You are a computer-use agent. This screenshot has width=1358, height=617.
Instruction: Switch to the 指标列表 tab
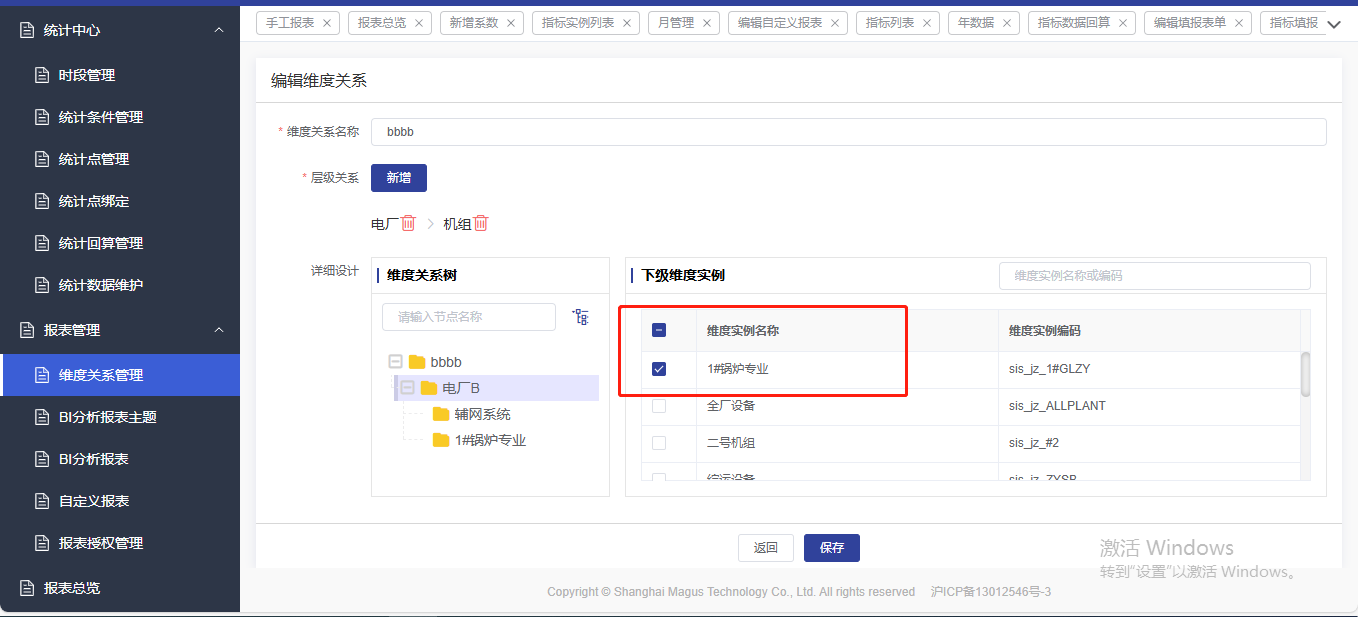(889, 22)
